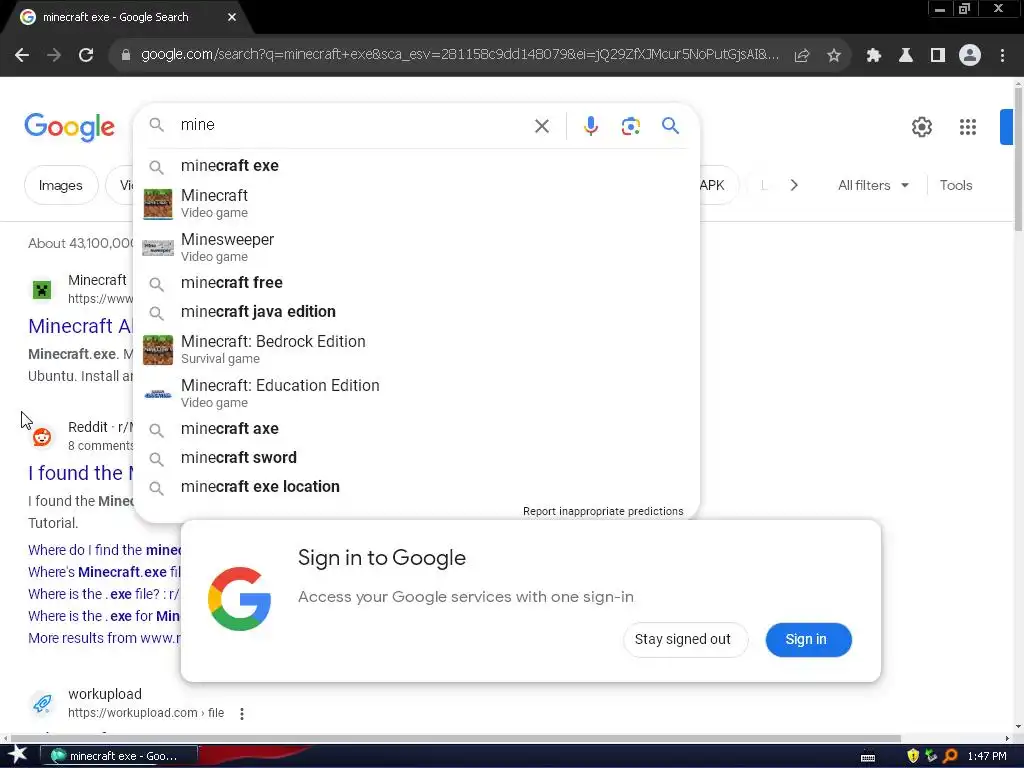
Task: Click the taskbar start star icon
Action: pos(17,756)
